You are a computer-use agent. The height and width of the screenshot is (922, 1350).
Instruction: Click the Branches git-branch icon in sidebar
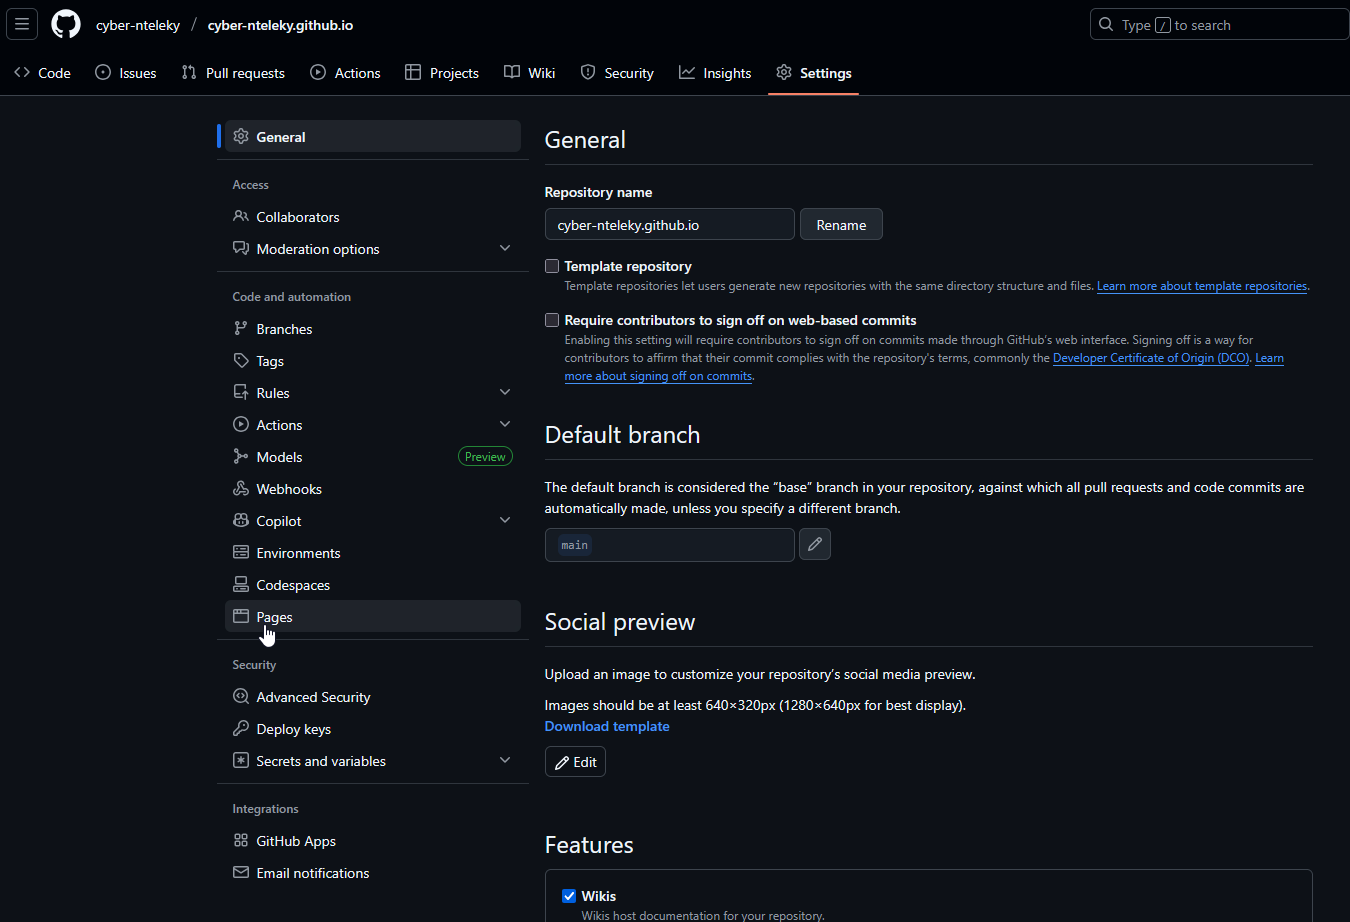pyautogui.click(x=241, y=328)
